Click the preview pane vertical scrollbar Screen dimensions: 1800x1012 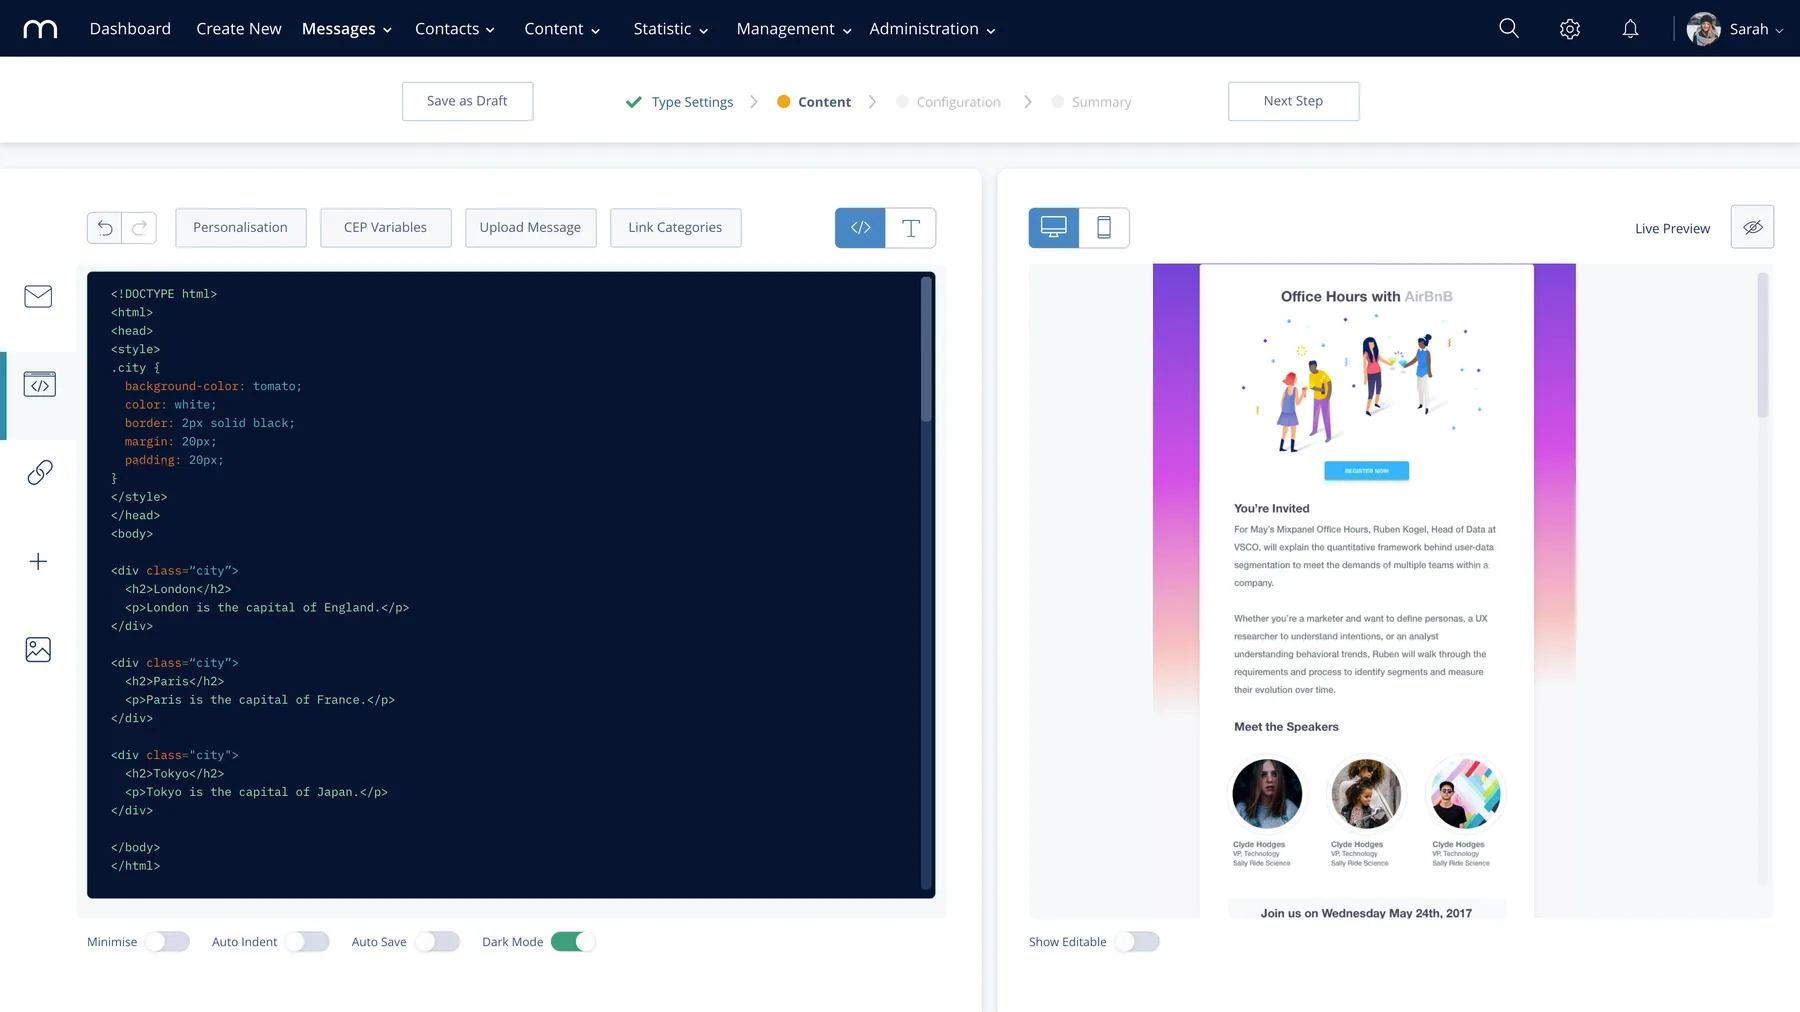pyautogui.click(x=1763, y=345)
